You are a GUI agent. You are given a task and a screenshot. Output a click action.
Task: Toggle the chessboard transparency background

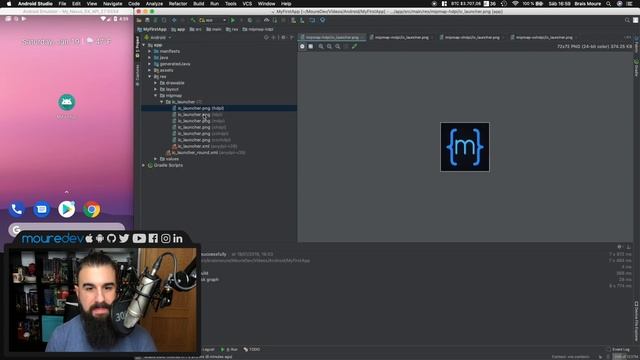point(302,47)
